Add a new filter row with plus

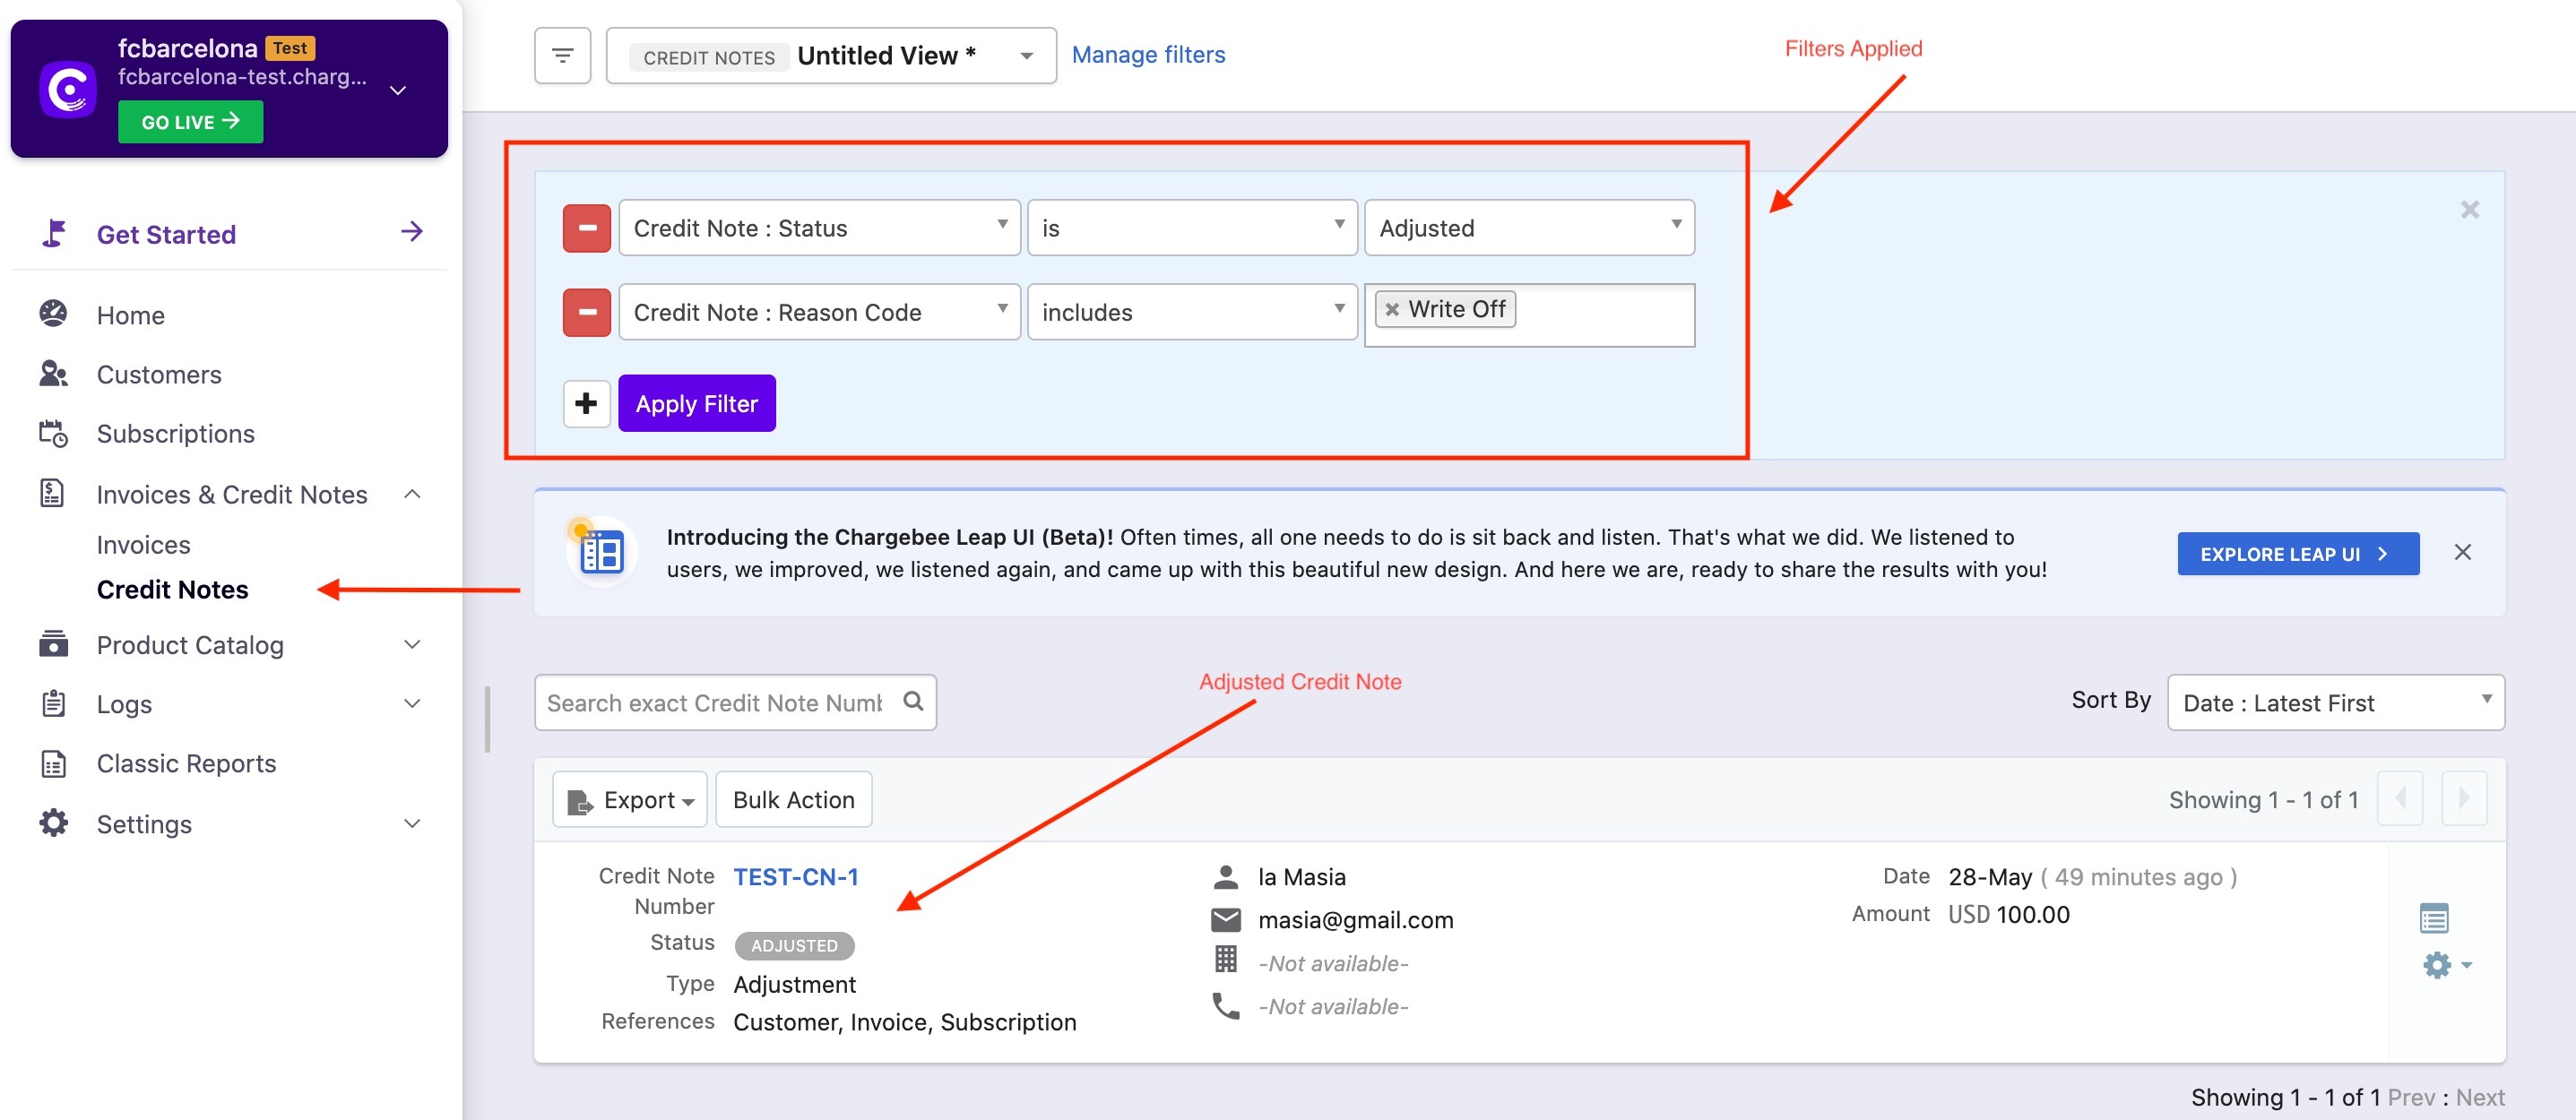coord(586,404)
